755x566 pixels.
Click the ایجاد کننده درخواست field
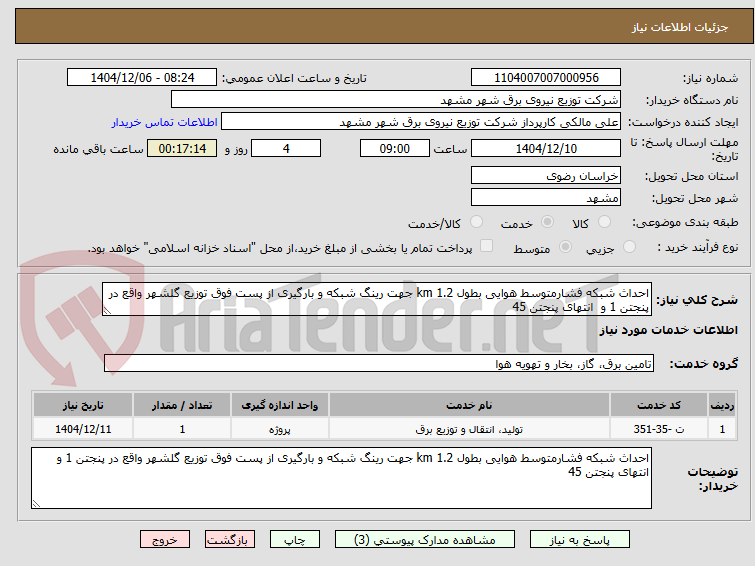pos(421,122)
